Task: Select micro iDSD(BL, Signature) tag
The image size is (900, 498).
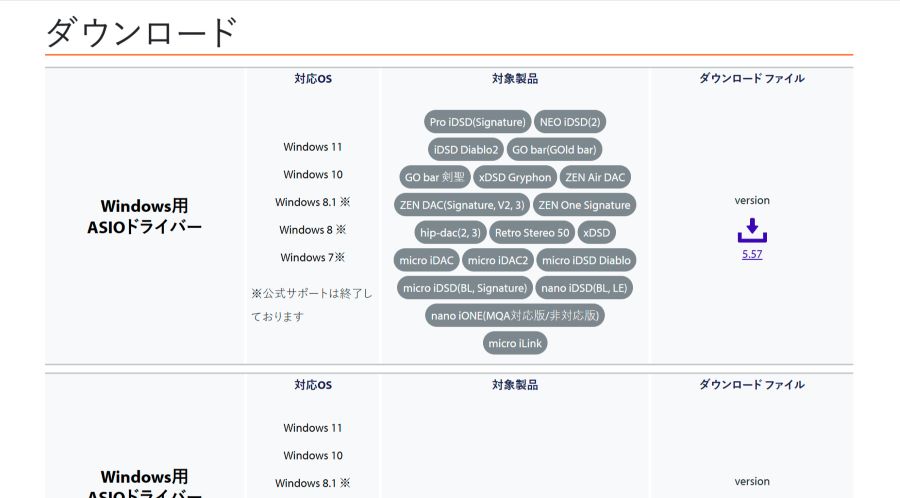Action: (x=465, y=288)
